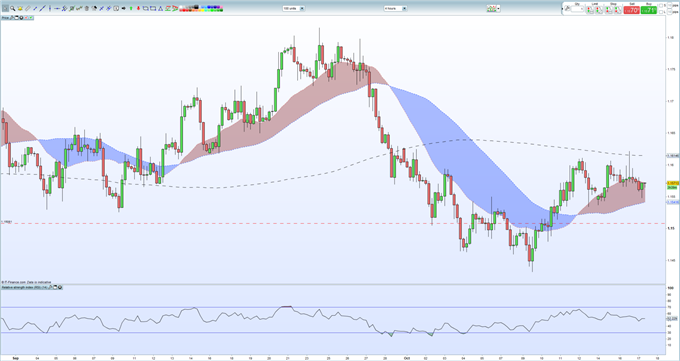Pick the triangle drawing tool
Image resolution: width=680 pixels, height=361 pixels.
point(160,9)
